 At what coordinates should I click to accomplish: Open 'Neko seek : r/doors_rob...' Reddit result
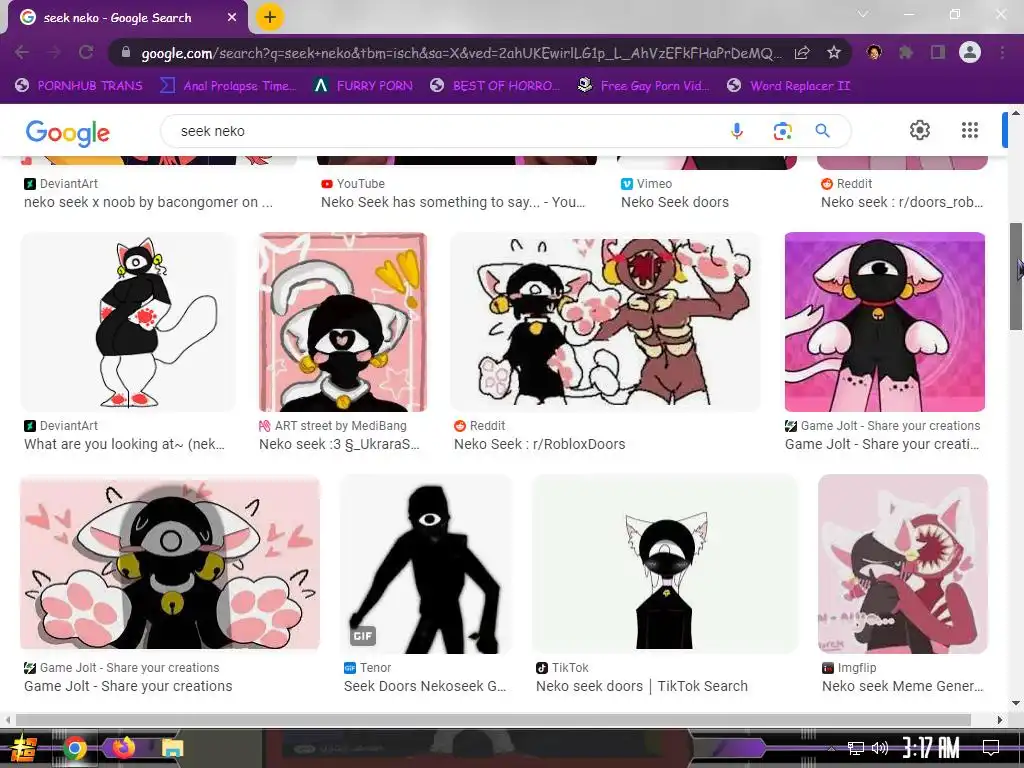click(x=902, y=202)
